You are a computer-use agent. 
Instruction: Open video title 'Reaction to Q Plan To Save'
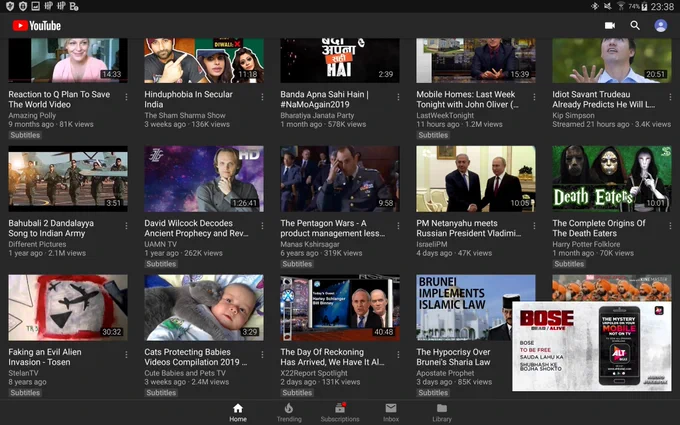tap(59, 99)
